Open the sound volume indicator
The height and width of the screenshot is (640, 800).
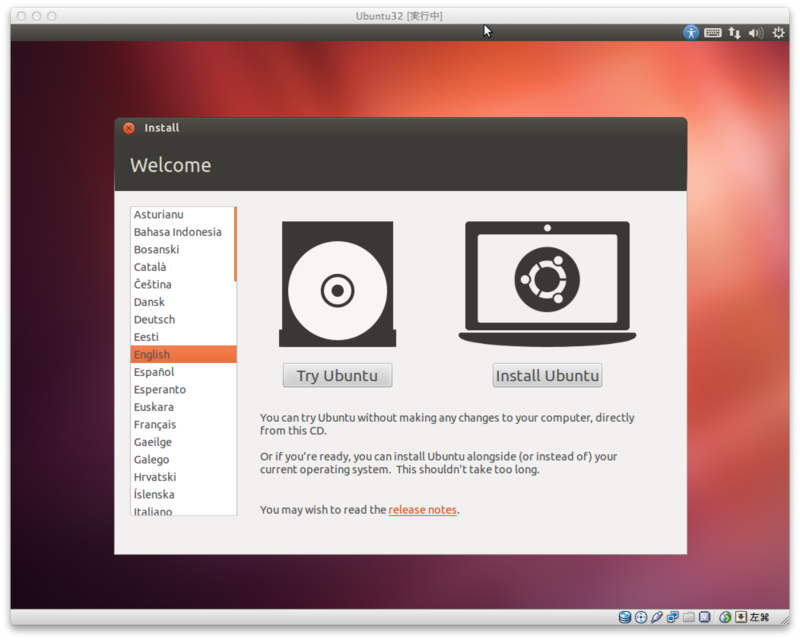[756, 33]
